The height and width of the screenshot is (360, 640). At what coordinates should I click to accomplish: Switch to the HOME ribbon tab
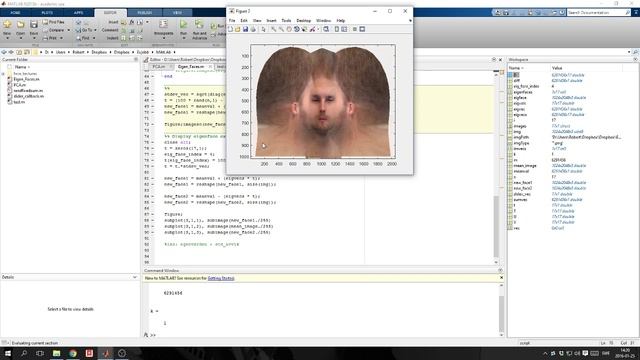(15, 13)
